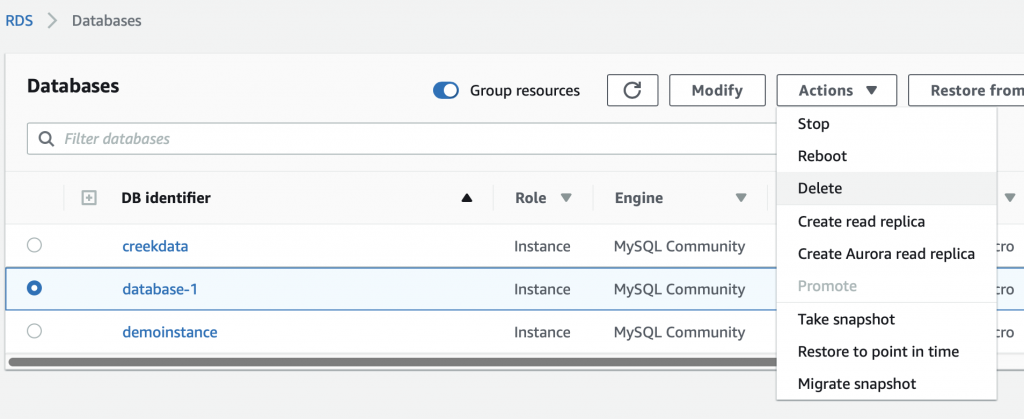This screenshot has height=419, width=1024.
Task: Click the refresh databases icon button
Action: pyautogui.click(x=632, y=90)
